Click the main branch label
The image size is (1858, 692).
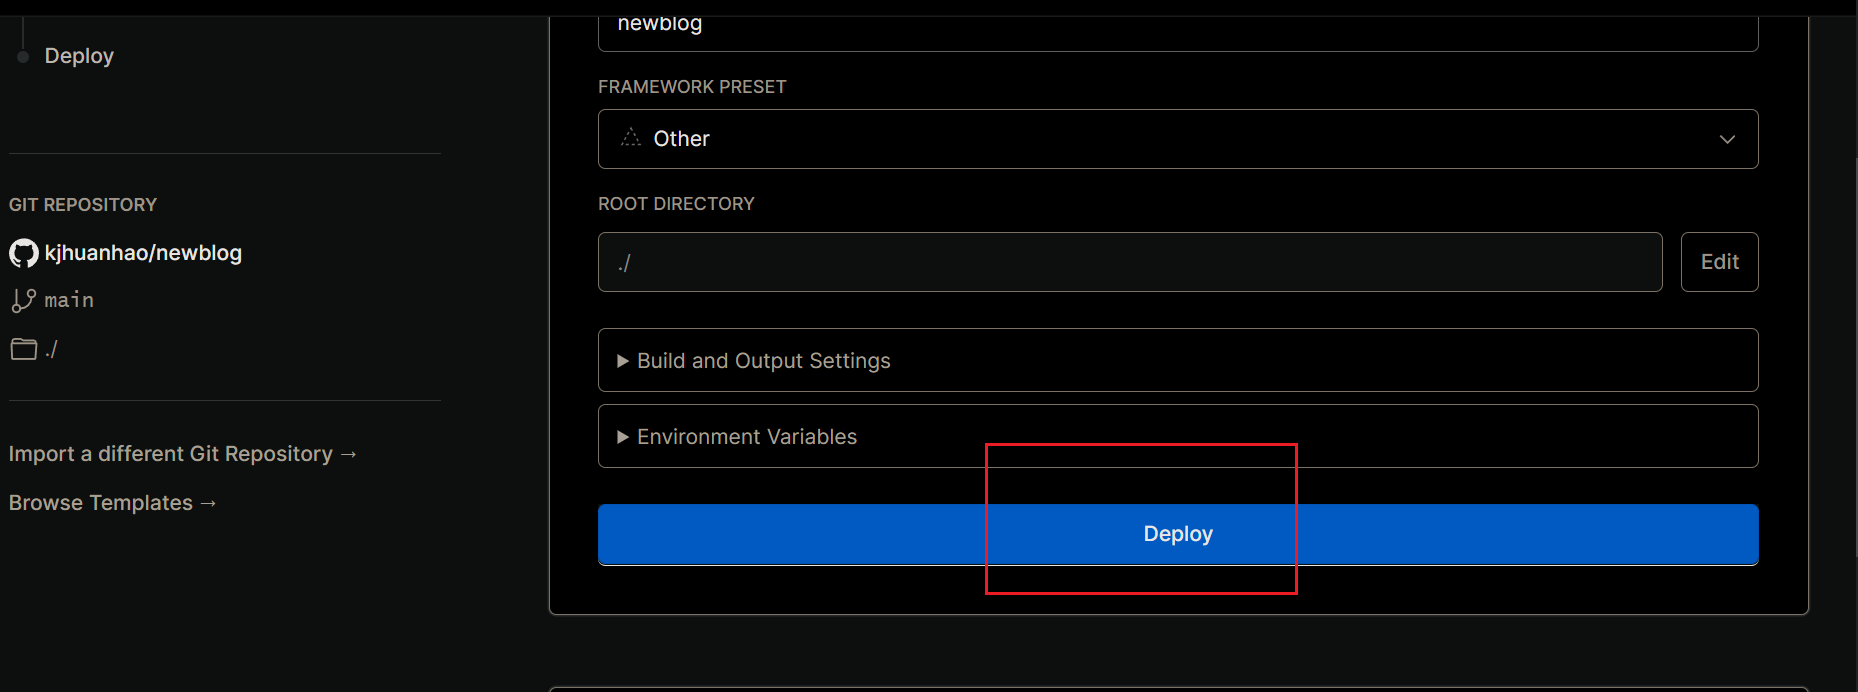pos(69,300)
